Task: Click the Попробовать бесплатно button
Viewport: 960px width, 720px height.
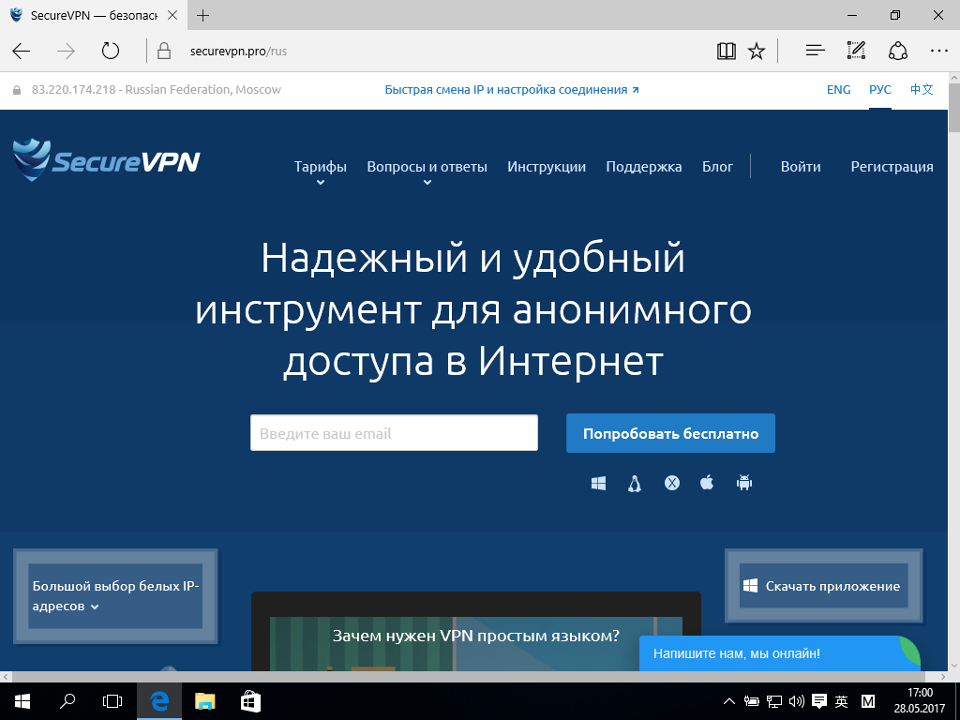Action: click(x=670, y=433)
